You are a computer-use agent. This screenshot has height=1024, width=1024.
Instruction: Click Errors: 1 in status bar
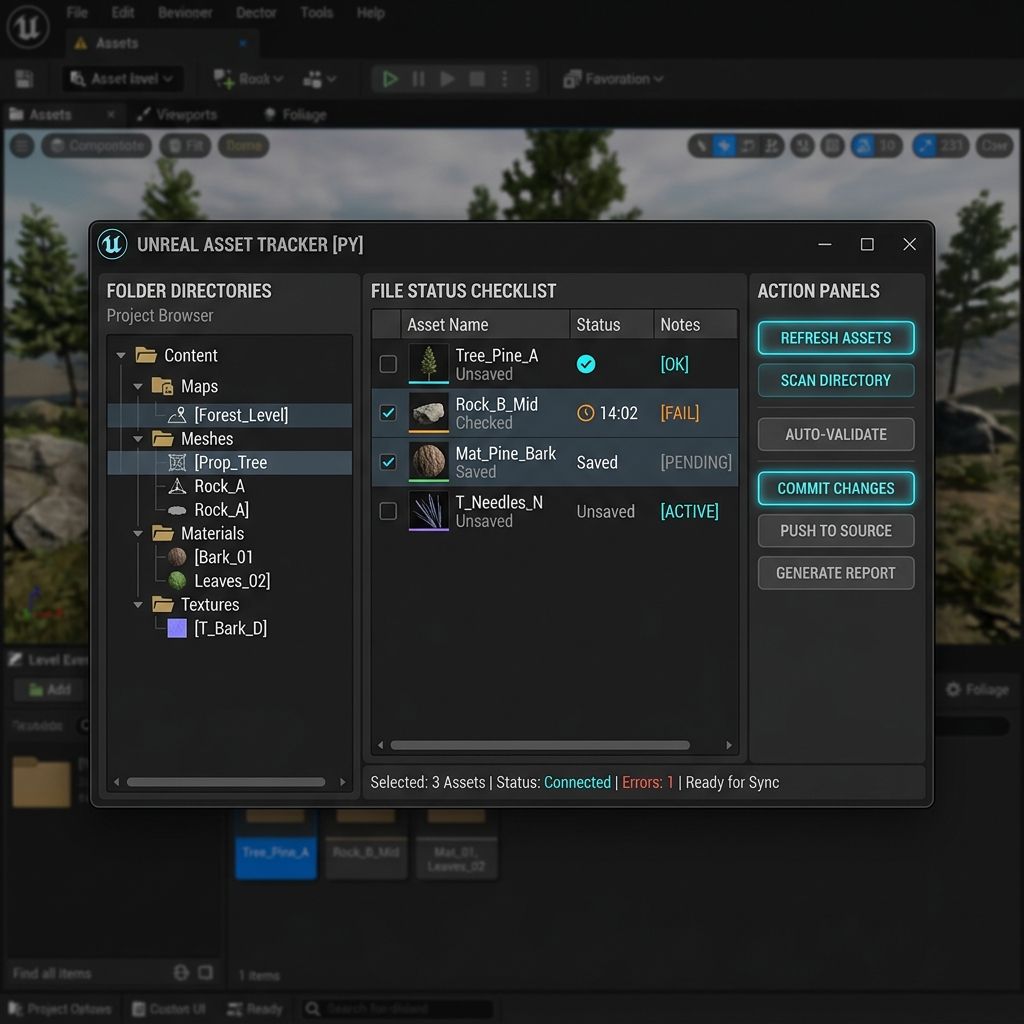point(647,782)
